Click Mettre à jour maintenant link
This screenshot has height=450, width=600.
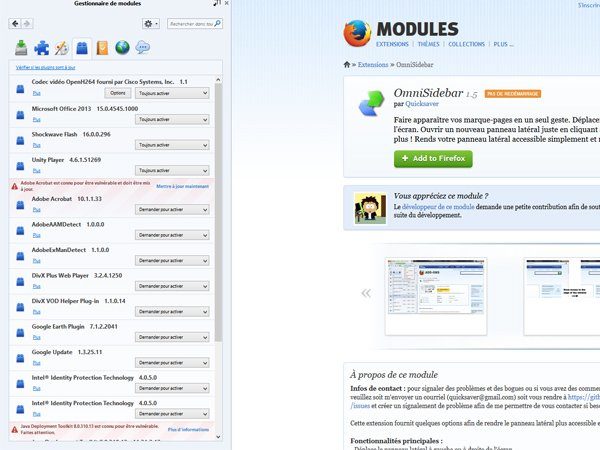point(183,186)
